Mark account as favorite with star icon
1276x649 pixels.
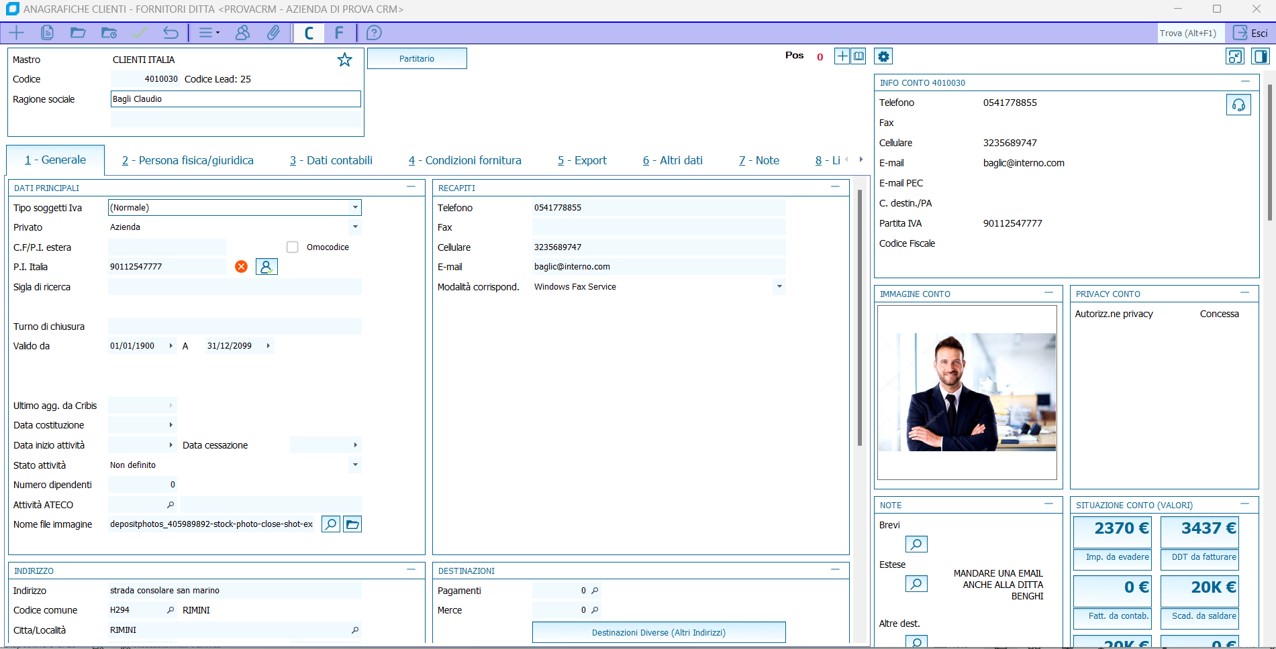click(x=345, y=60)
